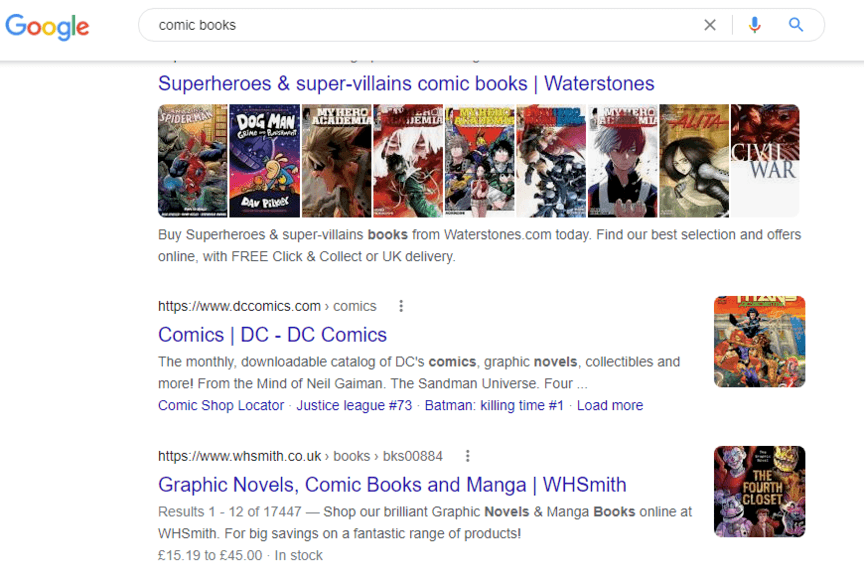
Task: Open the Alita cover thumbnail
Action: (694, 161)
